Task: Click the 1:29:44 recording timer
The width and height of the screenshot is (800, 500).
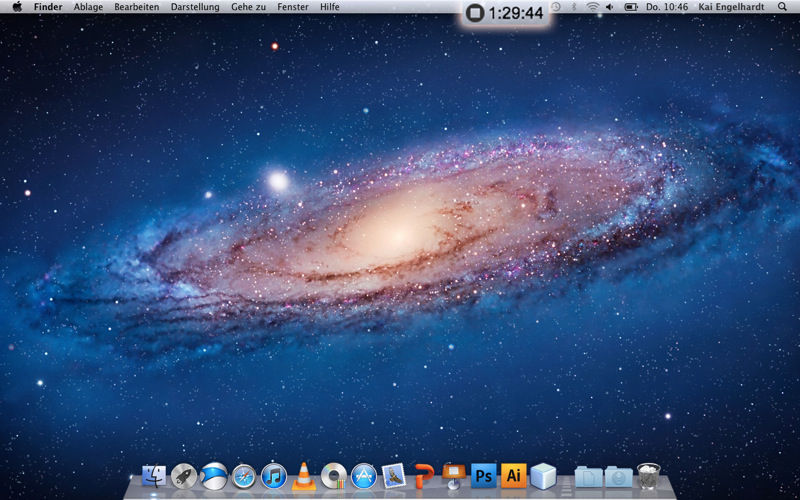Action: pos(516,13)
